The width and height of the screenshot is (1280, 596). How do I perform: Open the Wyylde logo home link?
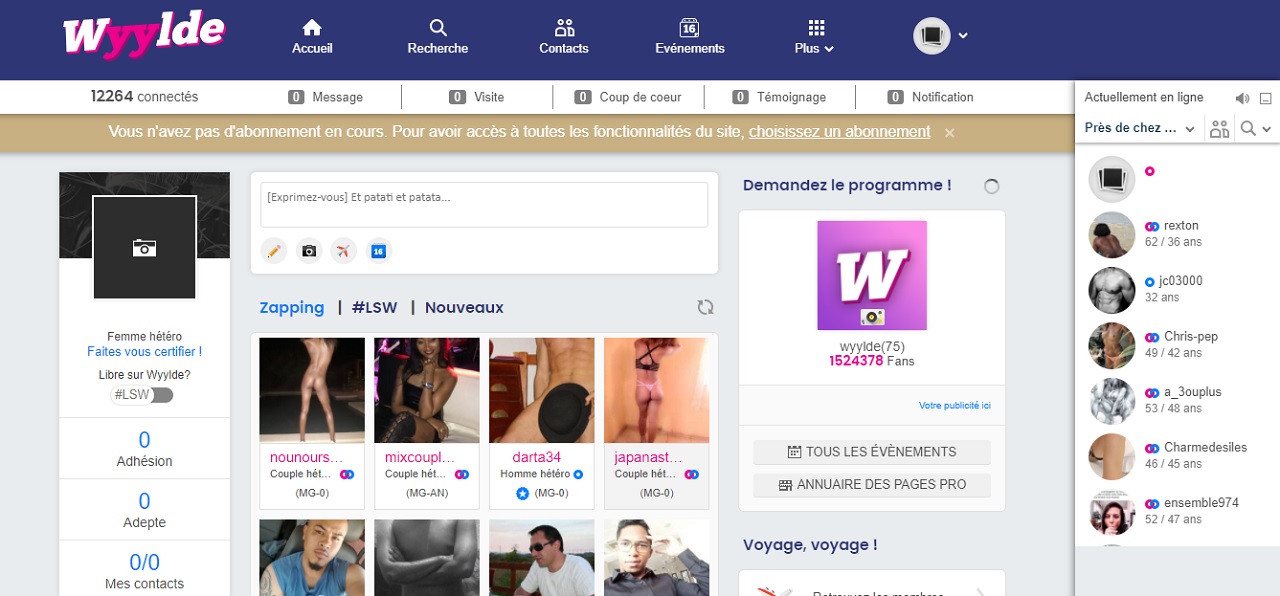tap(144, 36)
